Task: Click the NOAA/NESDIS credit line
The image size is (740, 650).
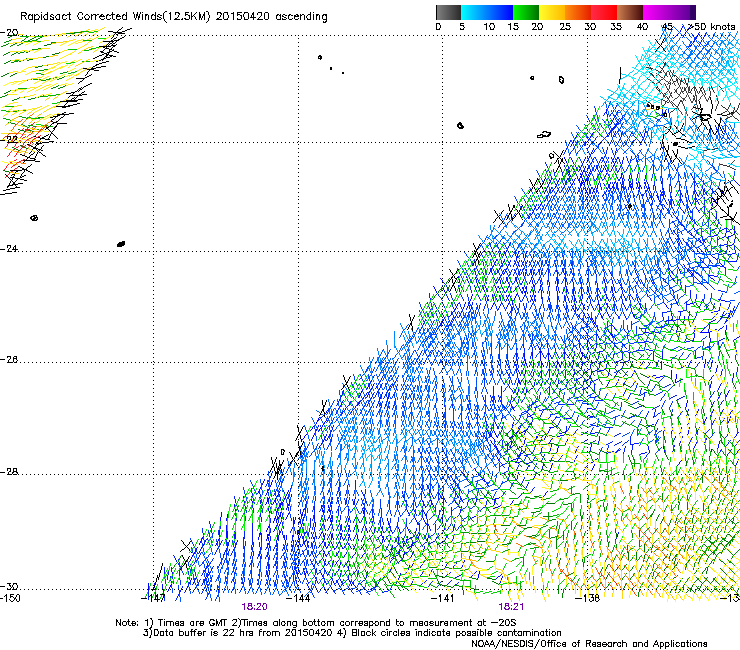Action: [589, 644]
